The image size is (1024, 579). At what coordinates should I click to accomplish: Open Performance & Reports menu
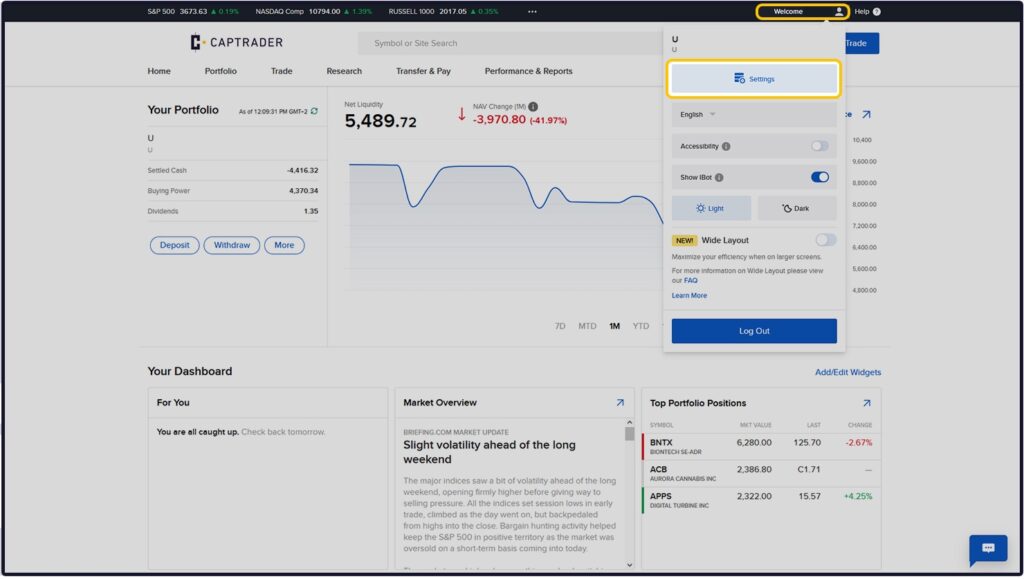pyautogui.click(x=528, y=71)
